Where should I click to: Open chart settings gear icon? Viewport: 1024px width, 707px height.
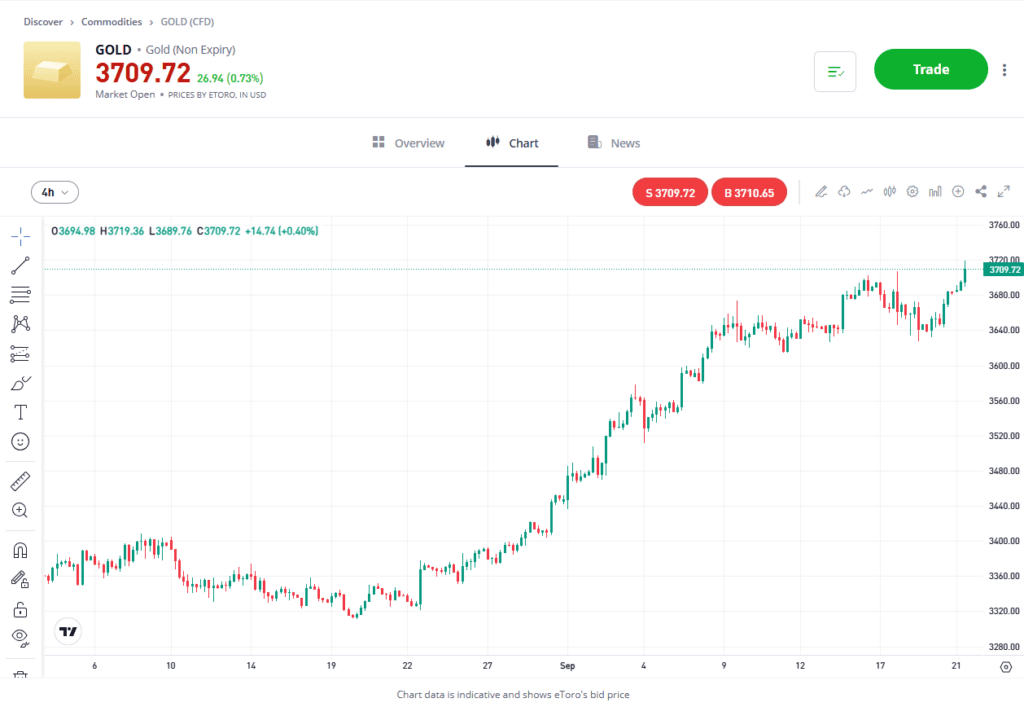click(x=912, y=192)
